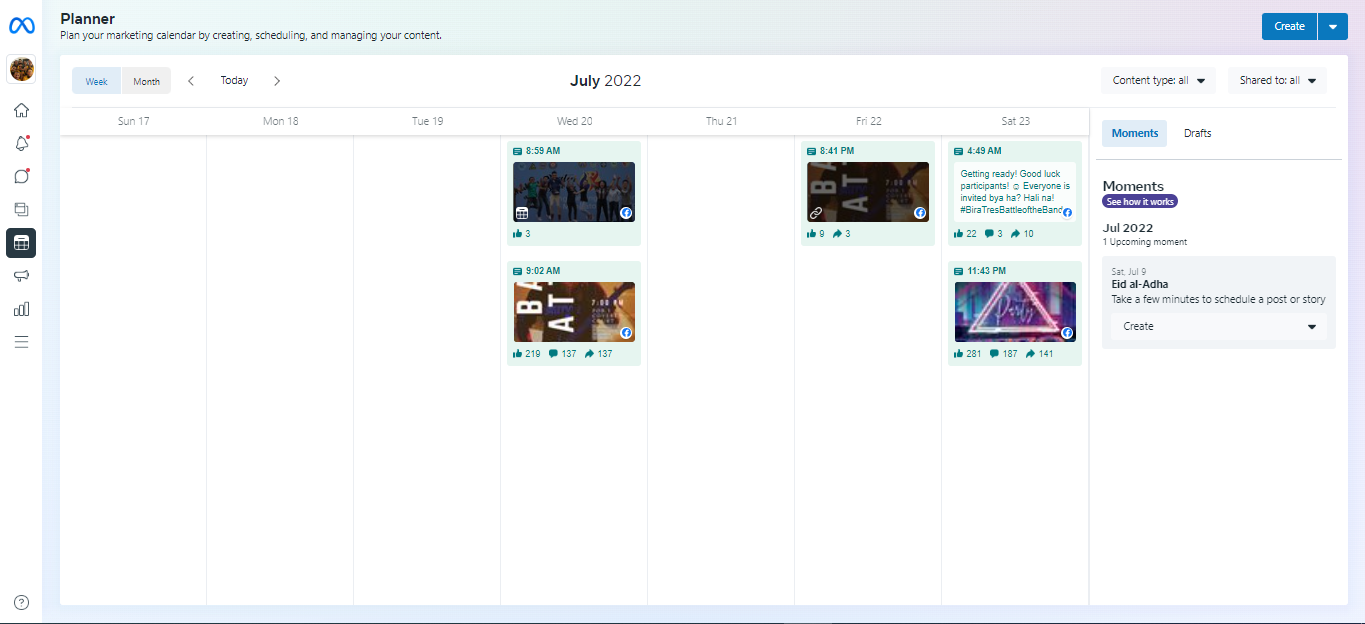Viewport: 1365px width, 624px height.
Task: Click shares count 141 on 11:43 PM post
Action: click(1039, 354)
